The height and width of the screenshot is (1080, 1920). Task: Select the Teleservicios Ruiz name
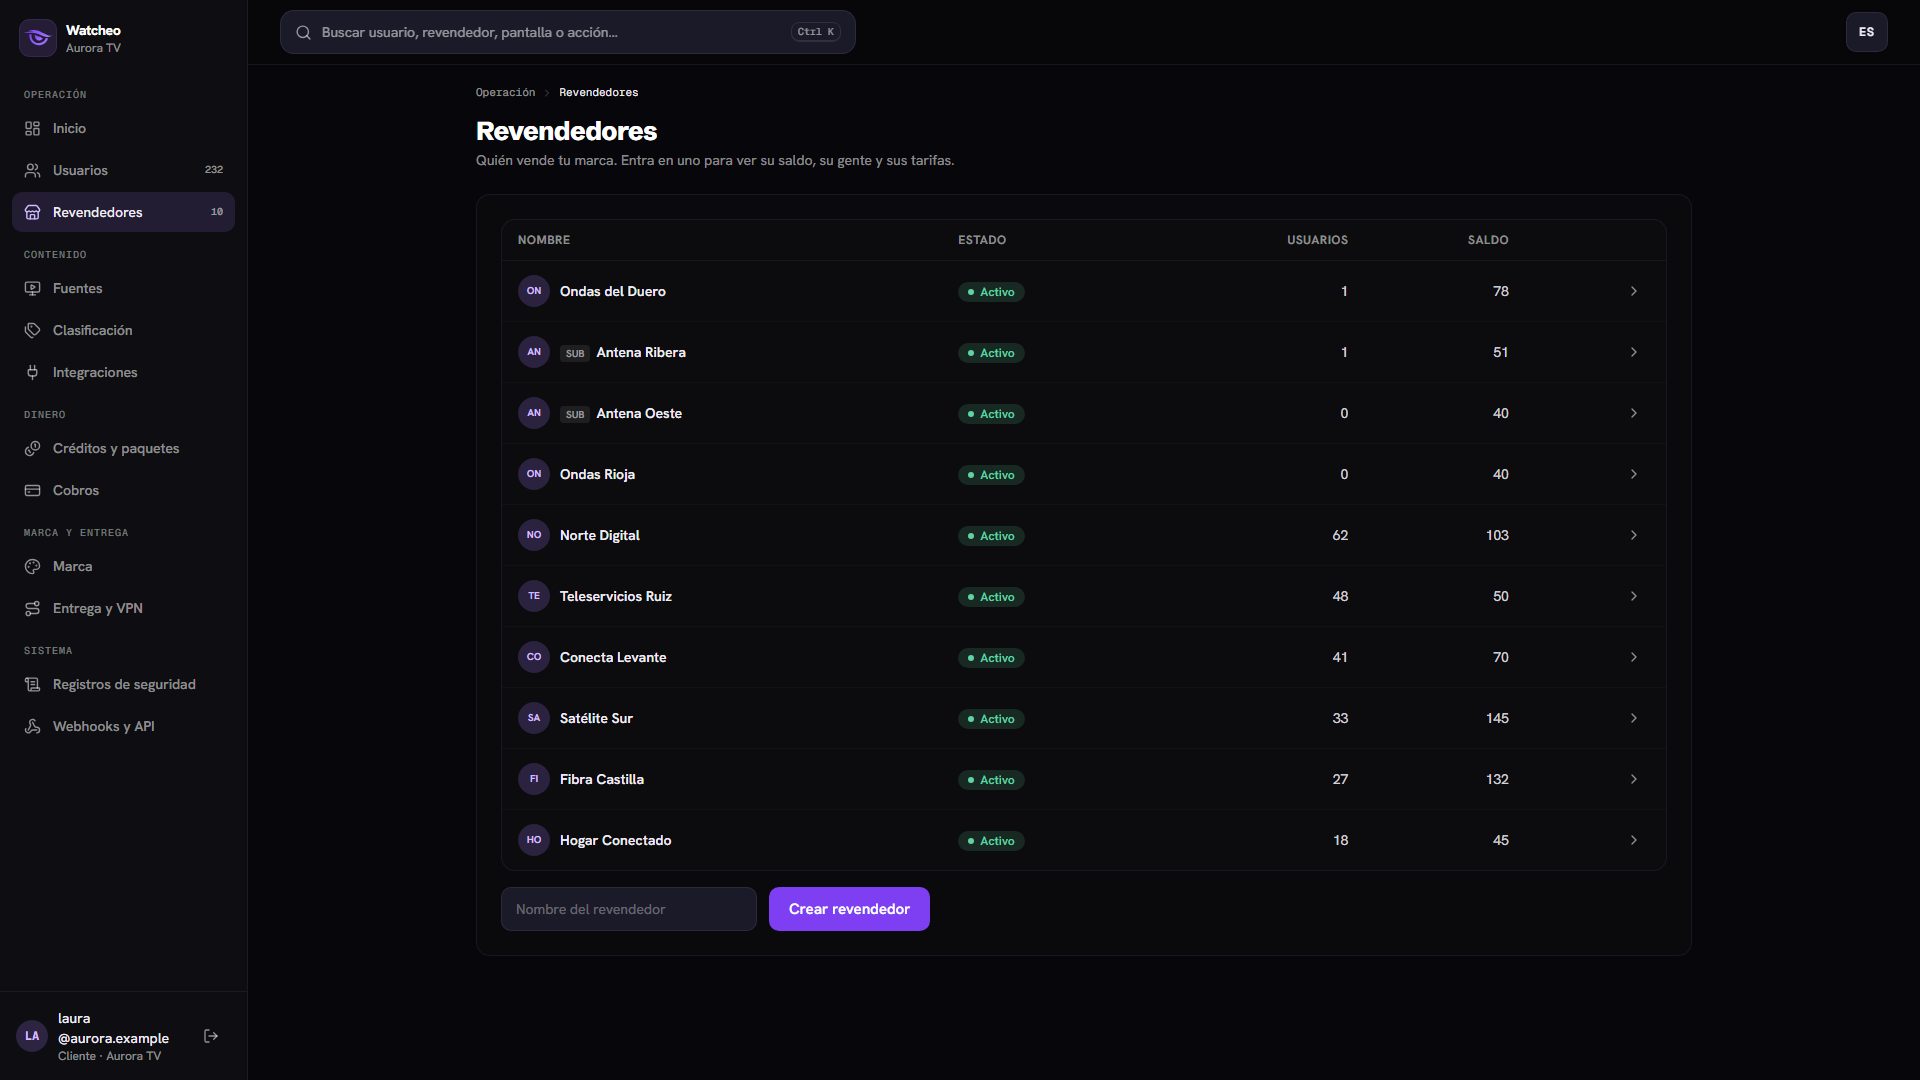[615, 597]
